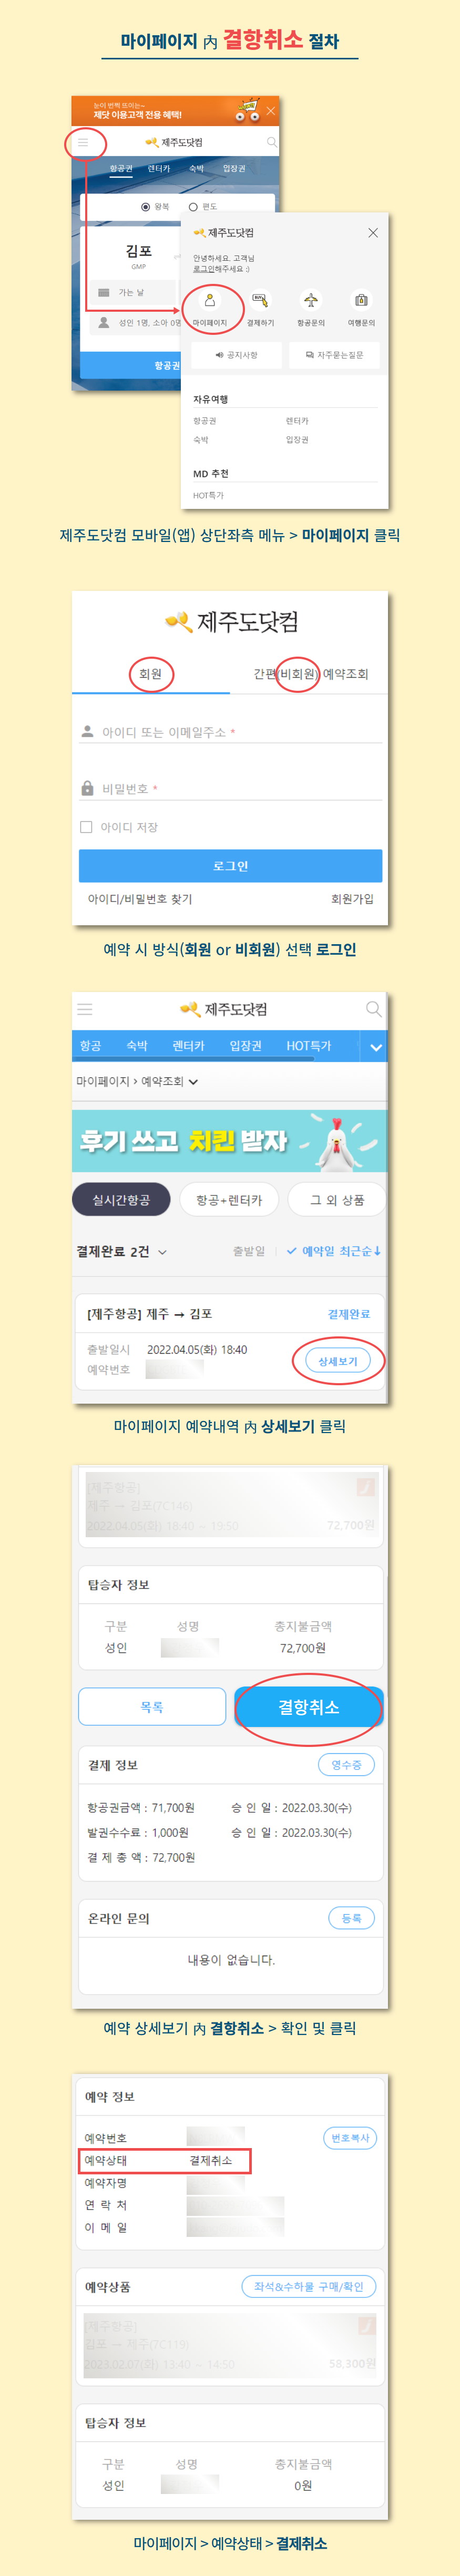Select the 항공+렌터카 tab pill
The height and width of the screenshot is (2576, 460).
(x=229, y=1200)
